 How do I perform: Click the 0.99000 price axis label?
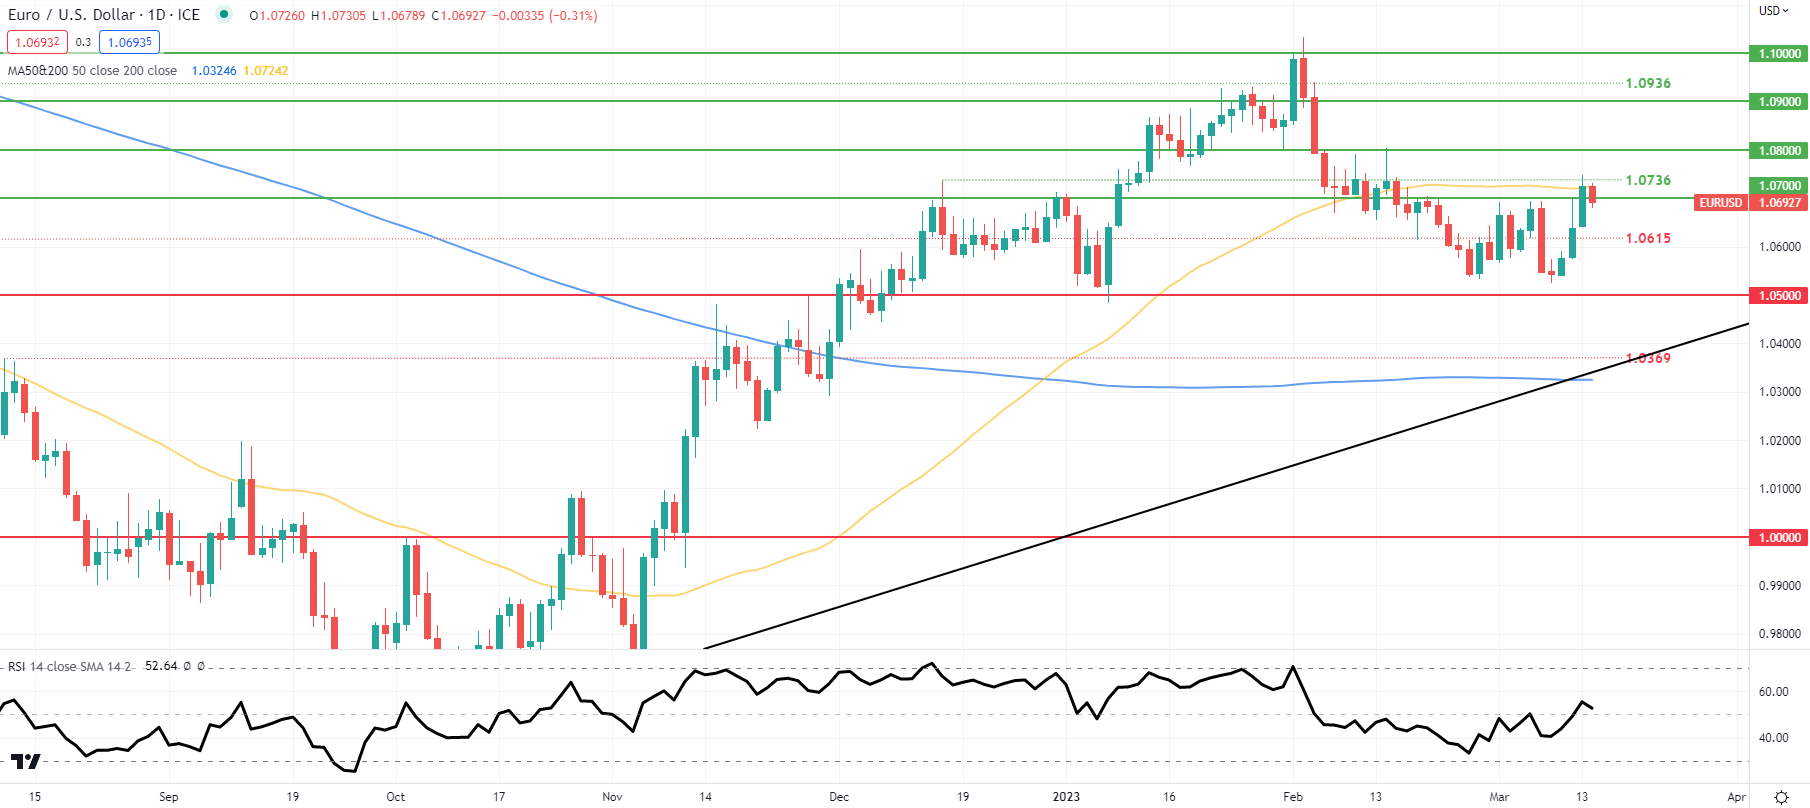1780,586
